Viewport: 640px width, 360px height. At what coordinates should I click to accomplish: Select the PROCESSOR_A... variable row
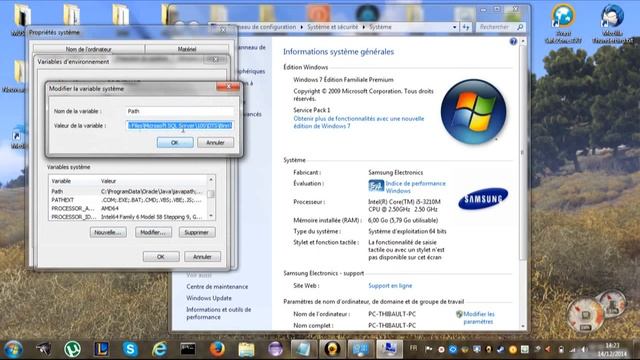[x=128, y=208]
